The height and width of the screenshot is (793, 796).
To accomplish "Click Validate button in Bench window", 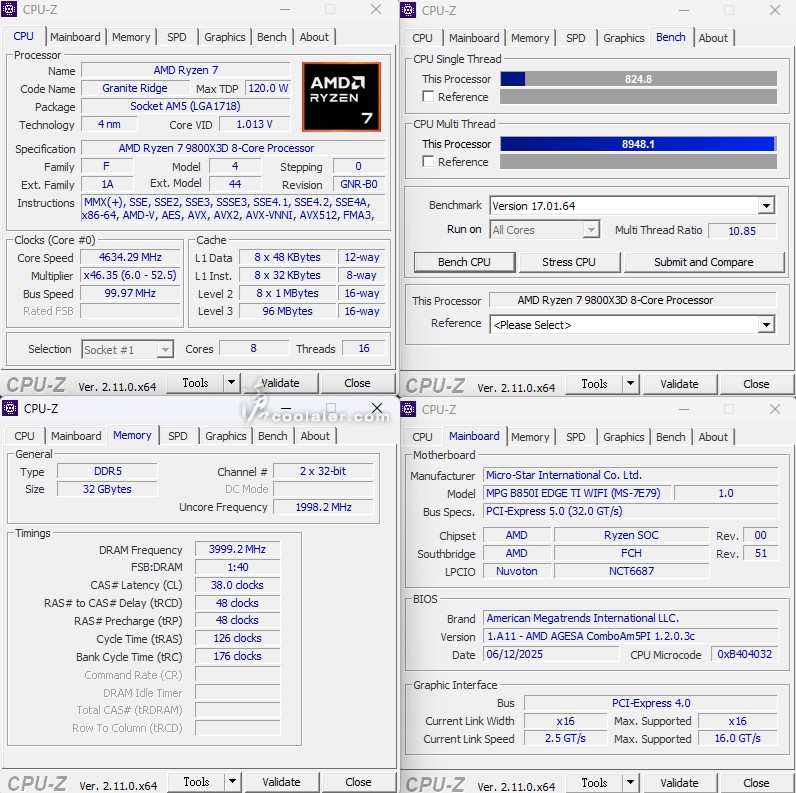I will pos(679,384).
